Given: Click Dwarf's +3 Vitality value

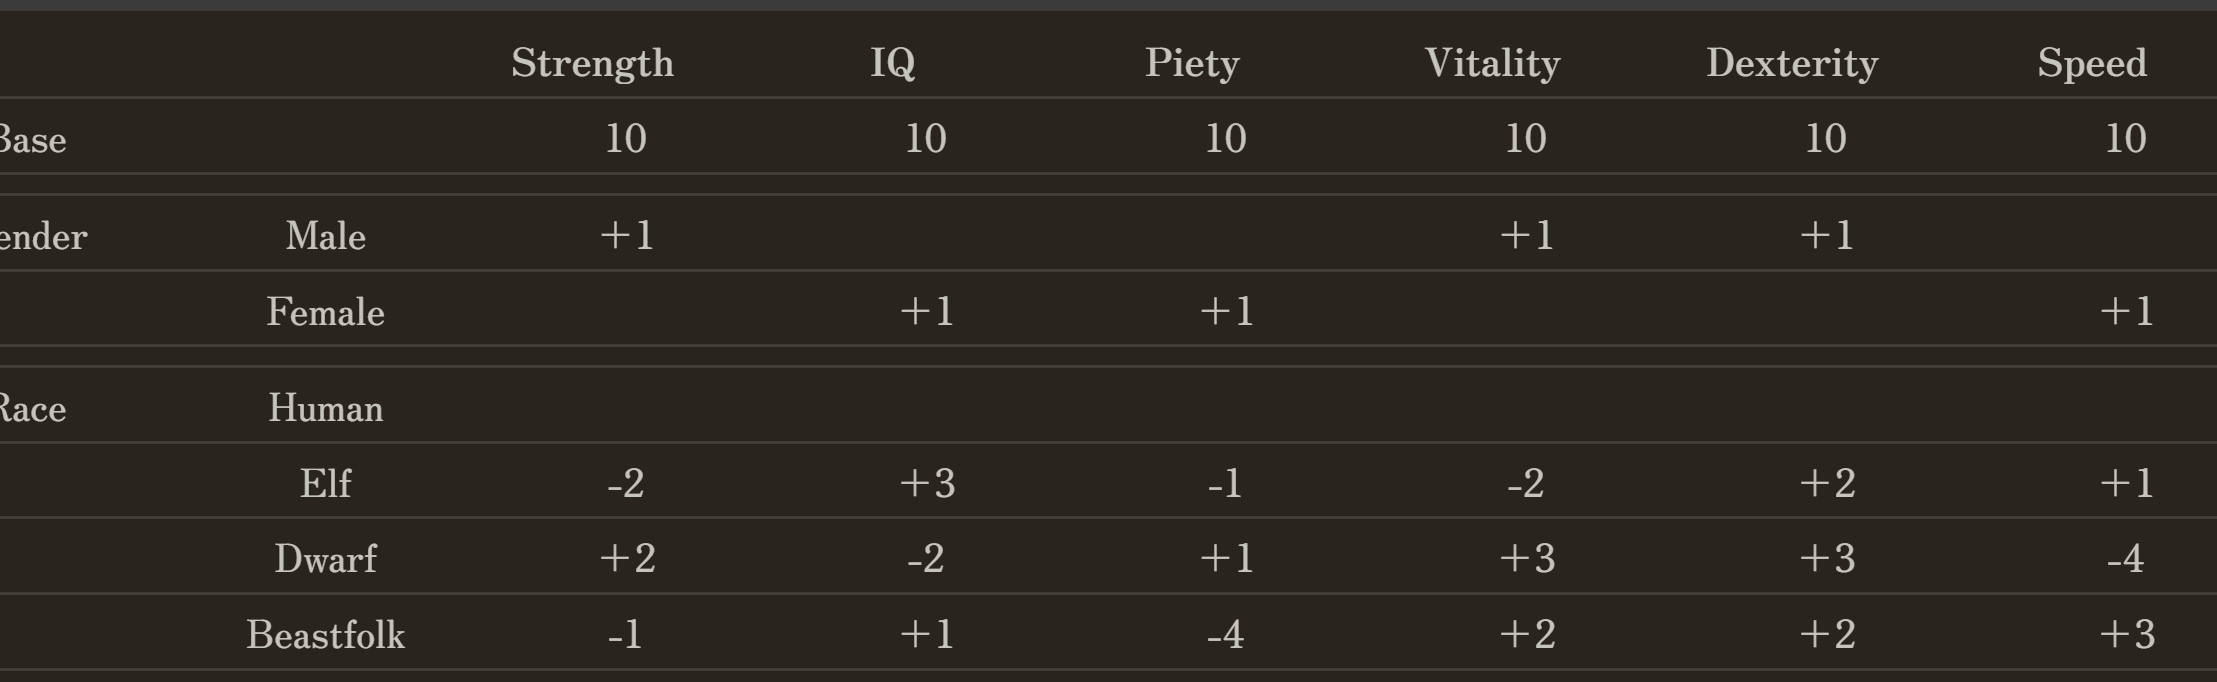Looking at the screenshot, I should tap(1527, 559).
